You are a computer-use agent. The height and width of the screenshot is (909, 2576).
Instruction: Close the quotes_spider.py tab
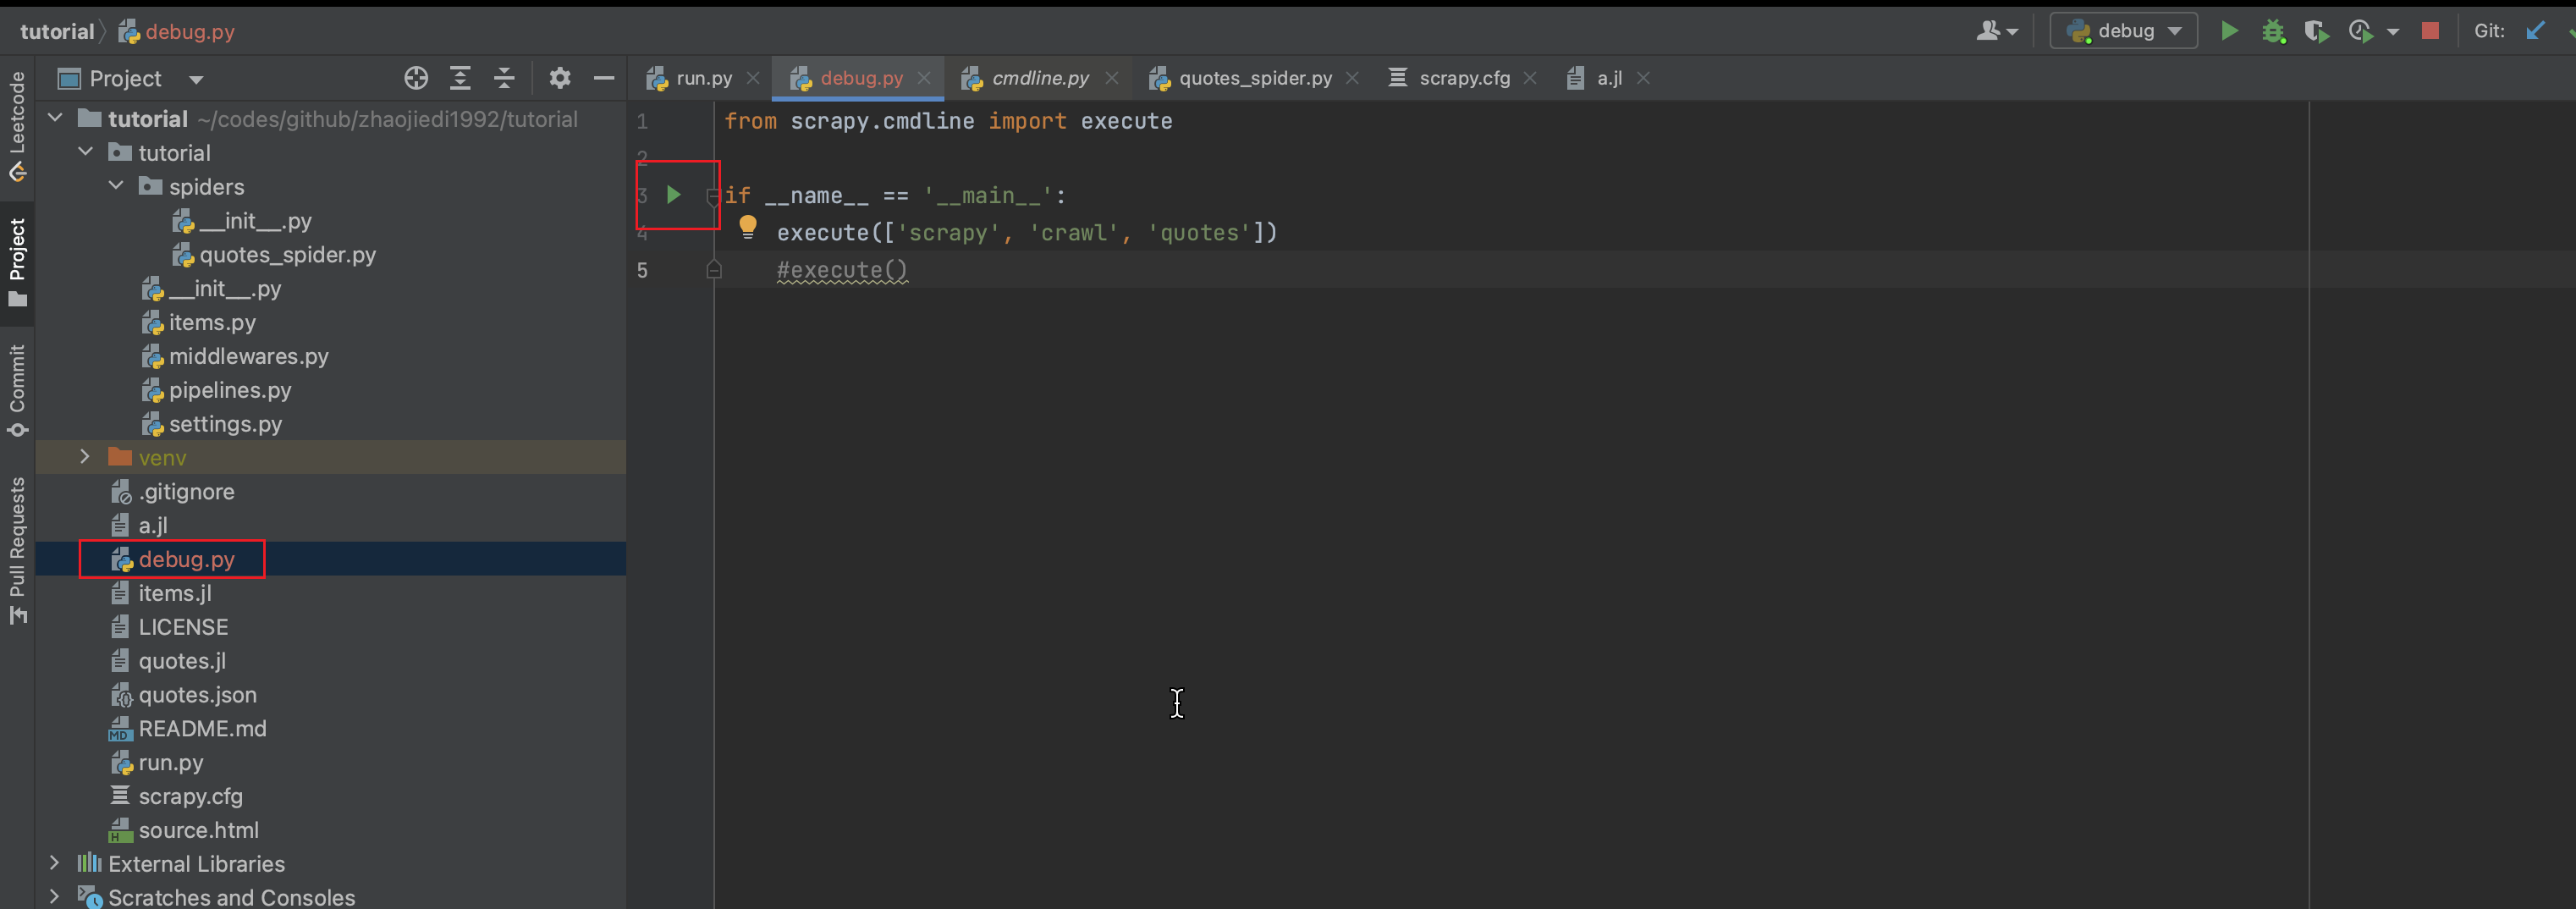[1352, 78]
